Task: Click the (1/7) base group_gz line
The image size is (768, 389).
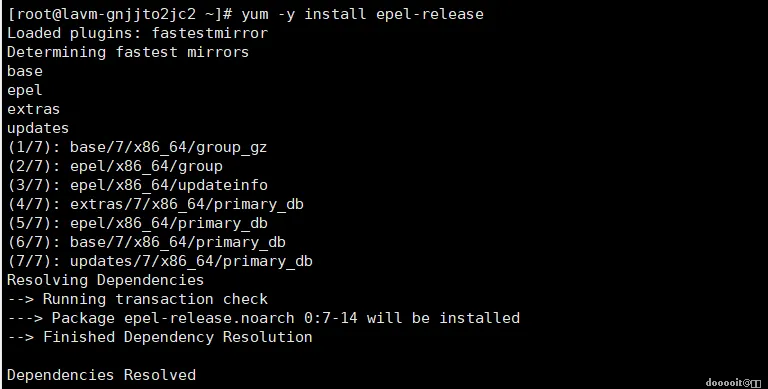Action: click(x=137, y=147)
